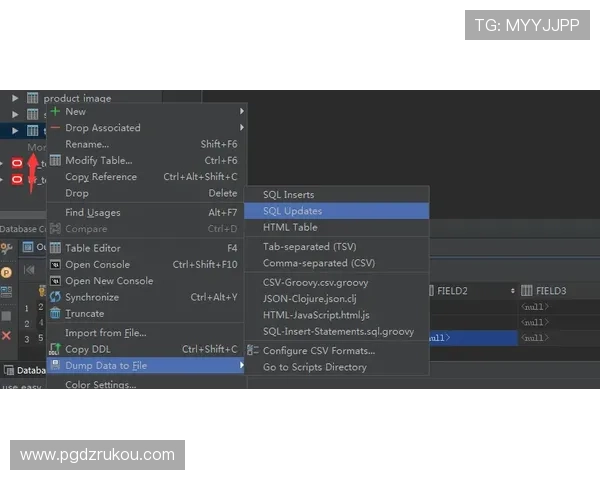This screenshot has height=480, width=600.
Task: Click the Table Editor icon
Action: click(x=56, y=248)
